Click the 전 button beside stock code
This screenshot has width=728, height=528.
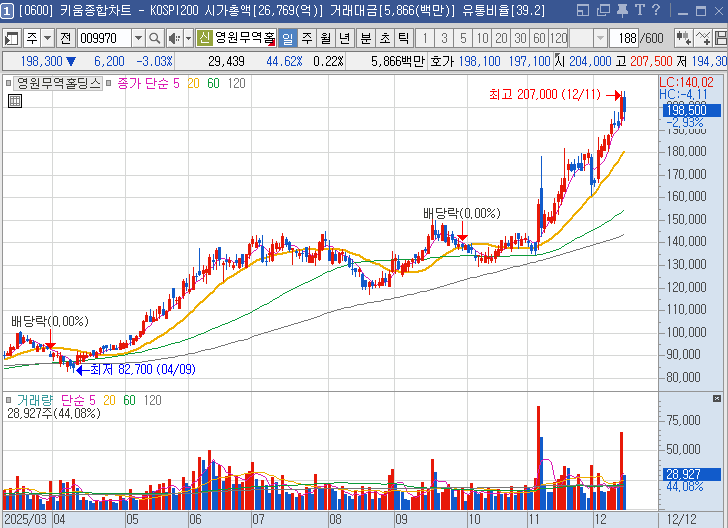[65, 38]
